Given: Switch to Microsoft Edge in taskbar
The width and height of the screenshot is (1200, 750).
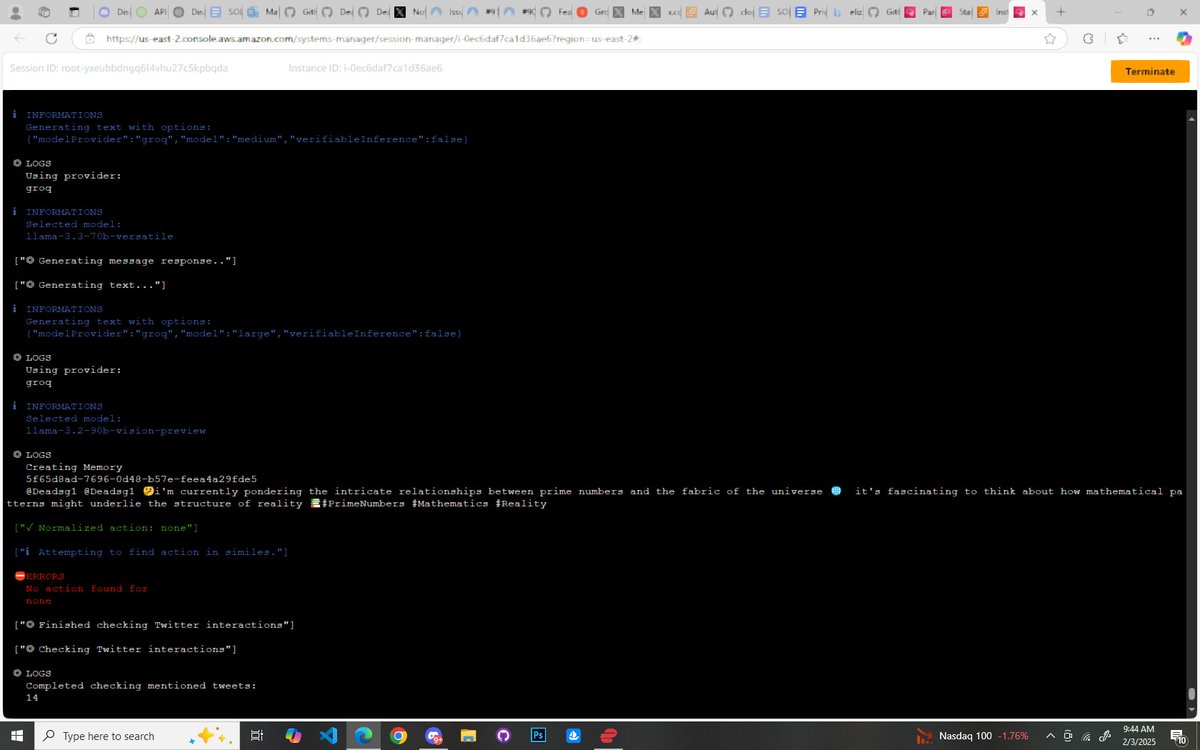Looking at the screenshot, I should pos(363,736).
